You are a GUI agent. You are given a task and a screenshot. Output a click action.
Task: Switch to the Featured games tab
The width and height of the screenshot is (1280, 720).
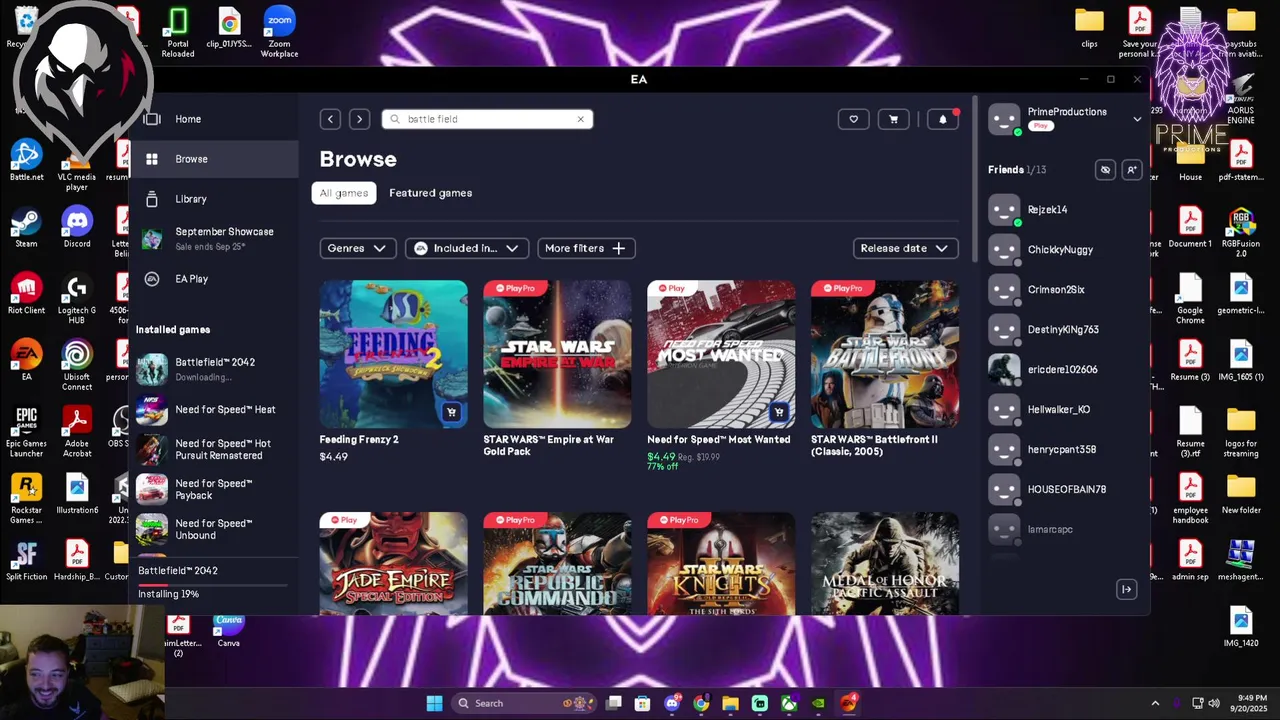tap(430, 193)
